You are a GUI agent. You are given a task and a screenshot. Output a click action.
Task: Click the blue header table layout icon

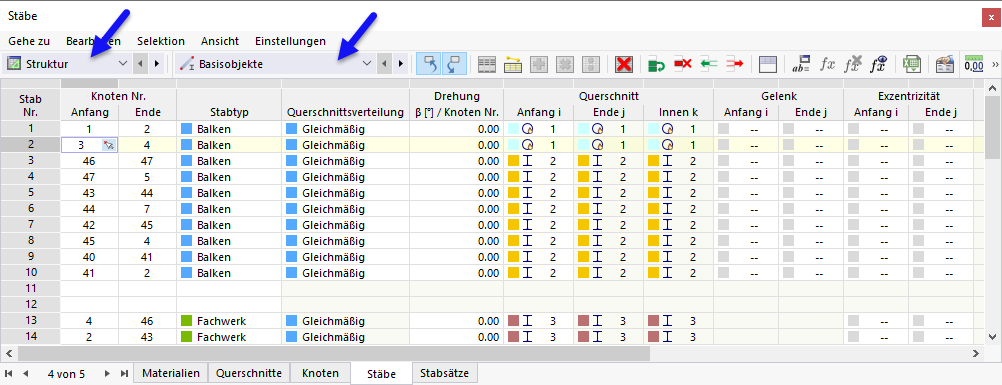[x=767, y=64]
